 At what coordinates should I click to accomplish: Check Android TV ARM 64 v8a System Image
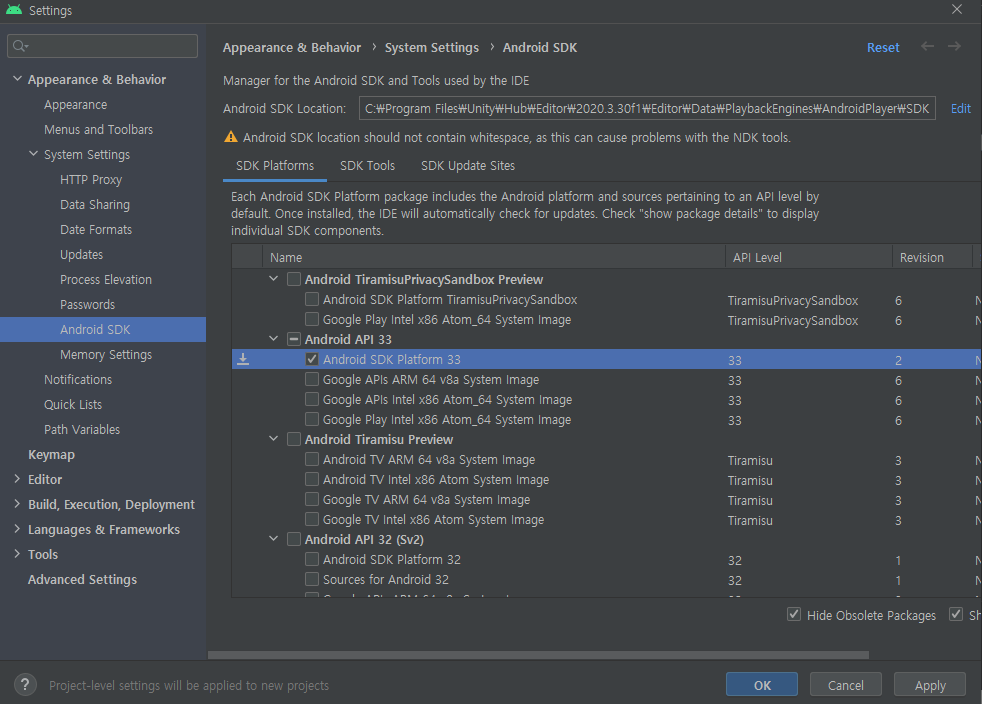pyautogui.click(x=312, y=460)
